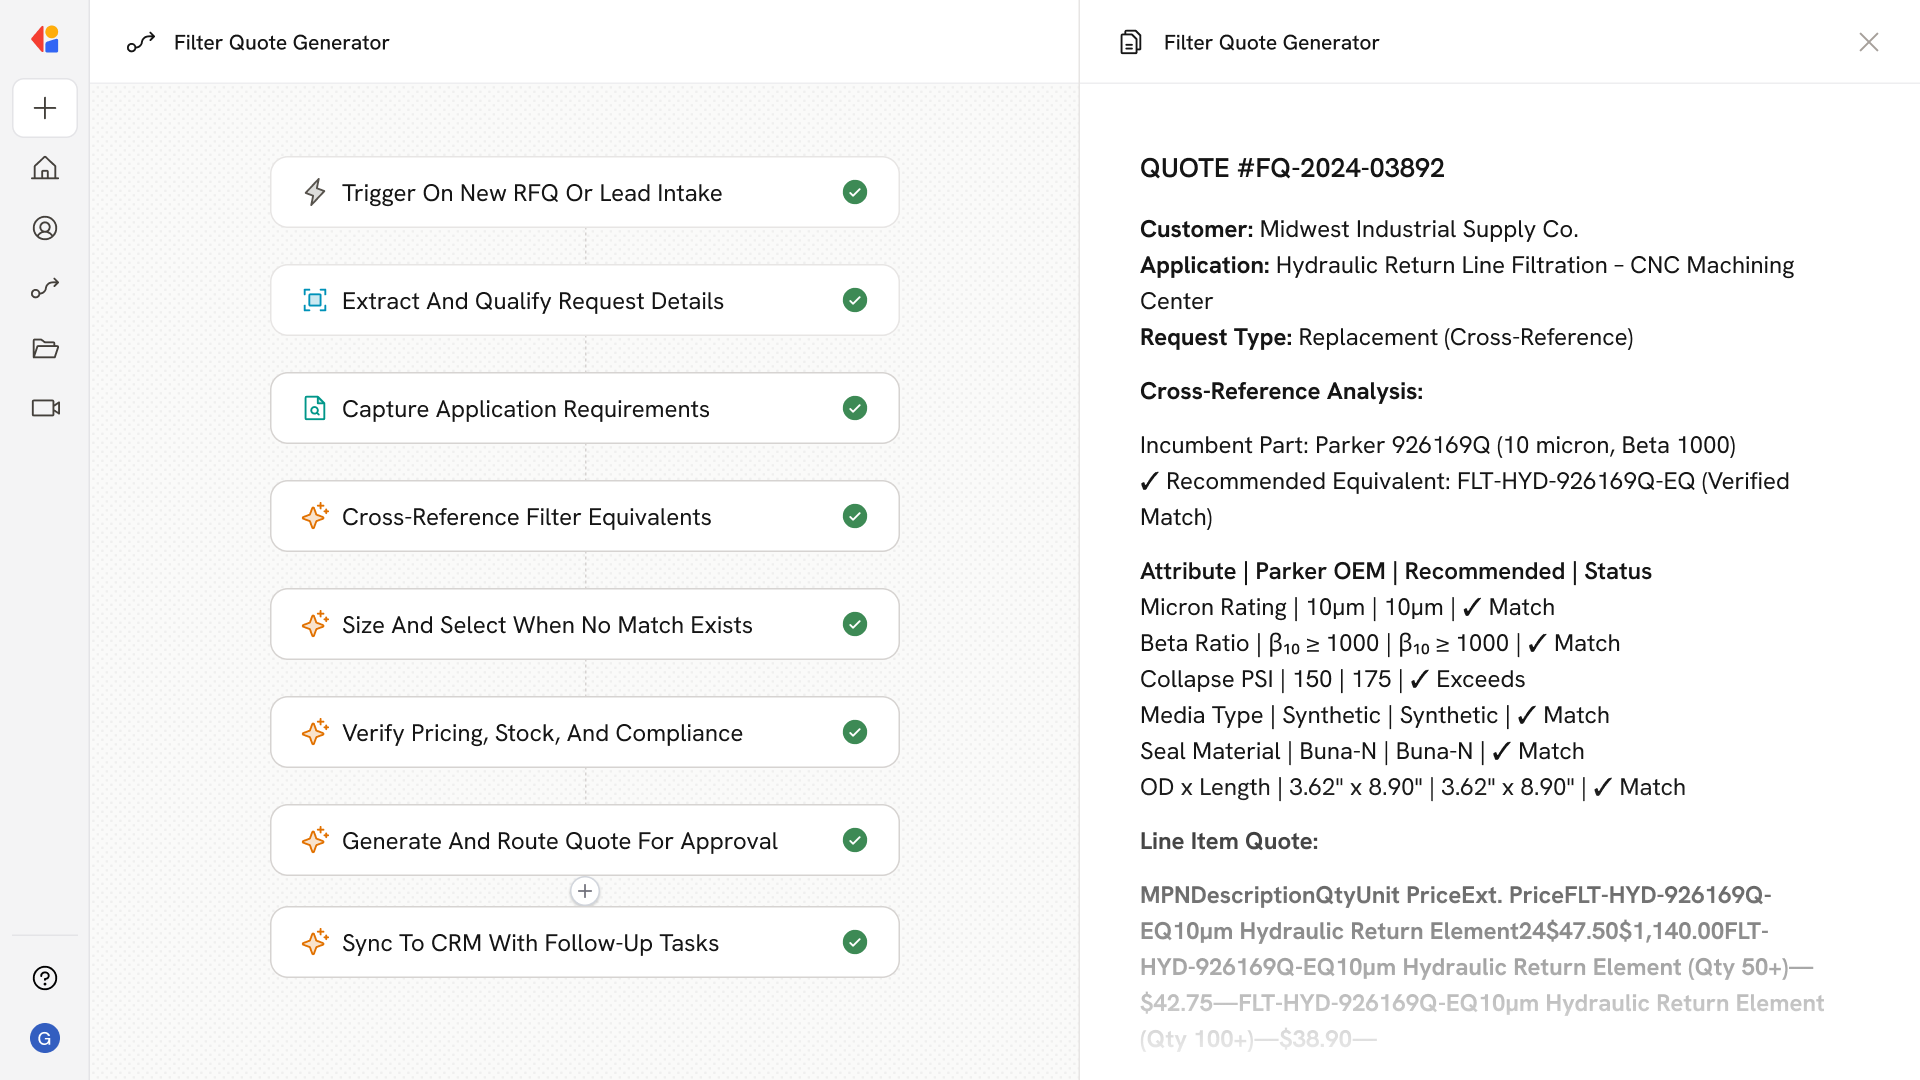Click green check on Capture Application Requirements
Viewport: 1920px width, 1080px height.
click(855, 408)
